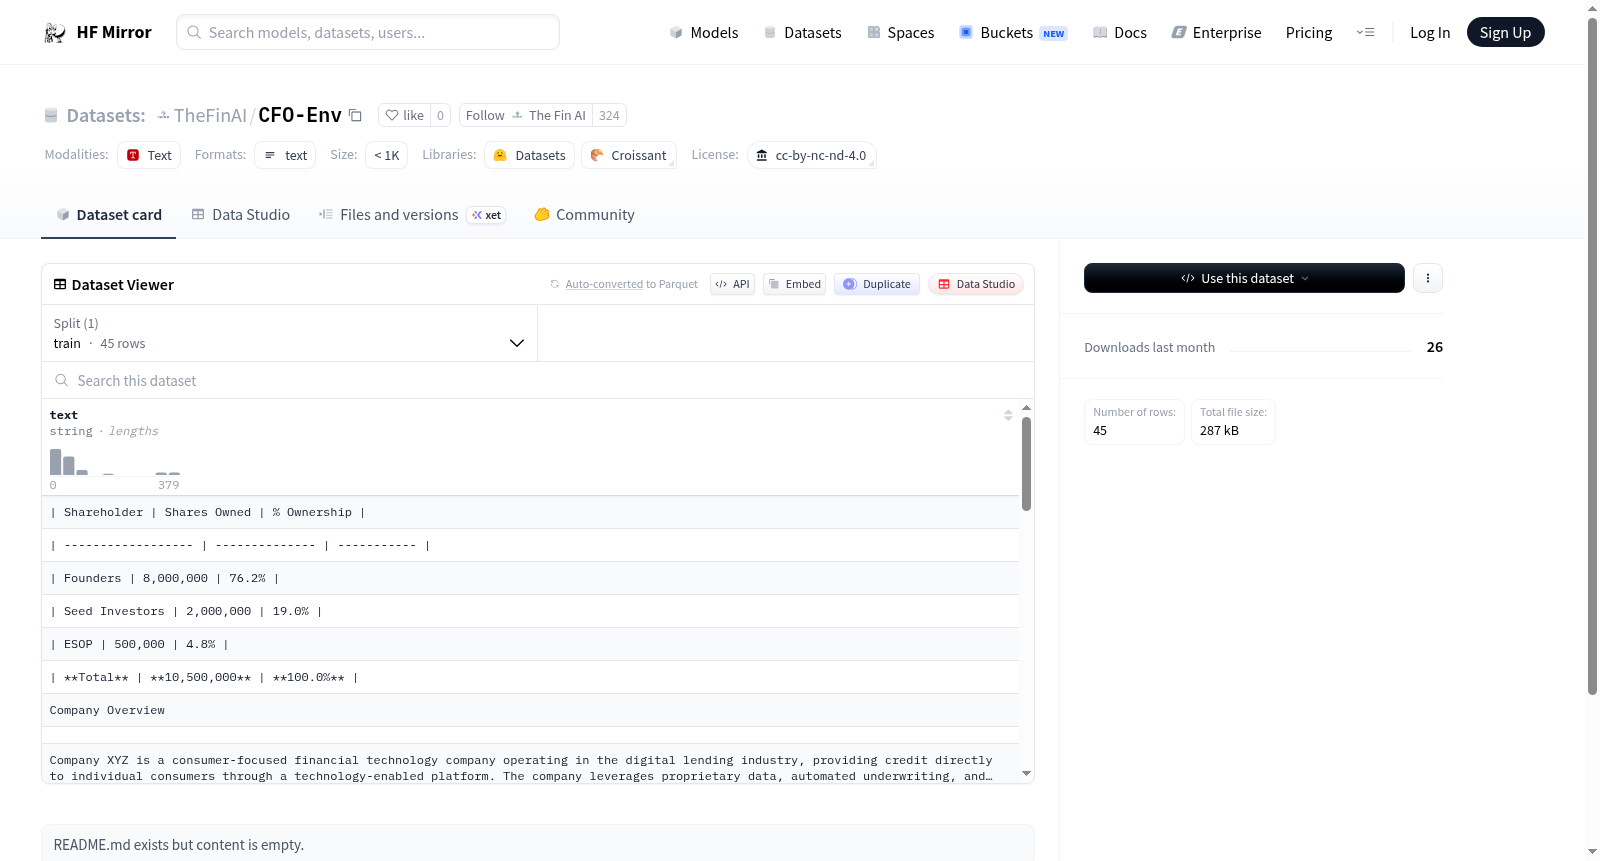Open Data Studio from the viewer header
This screenshot has width=1600, height=861.
(976, 284)
